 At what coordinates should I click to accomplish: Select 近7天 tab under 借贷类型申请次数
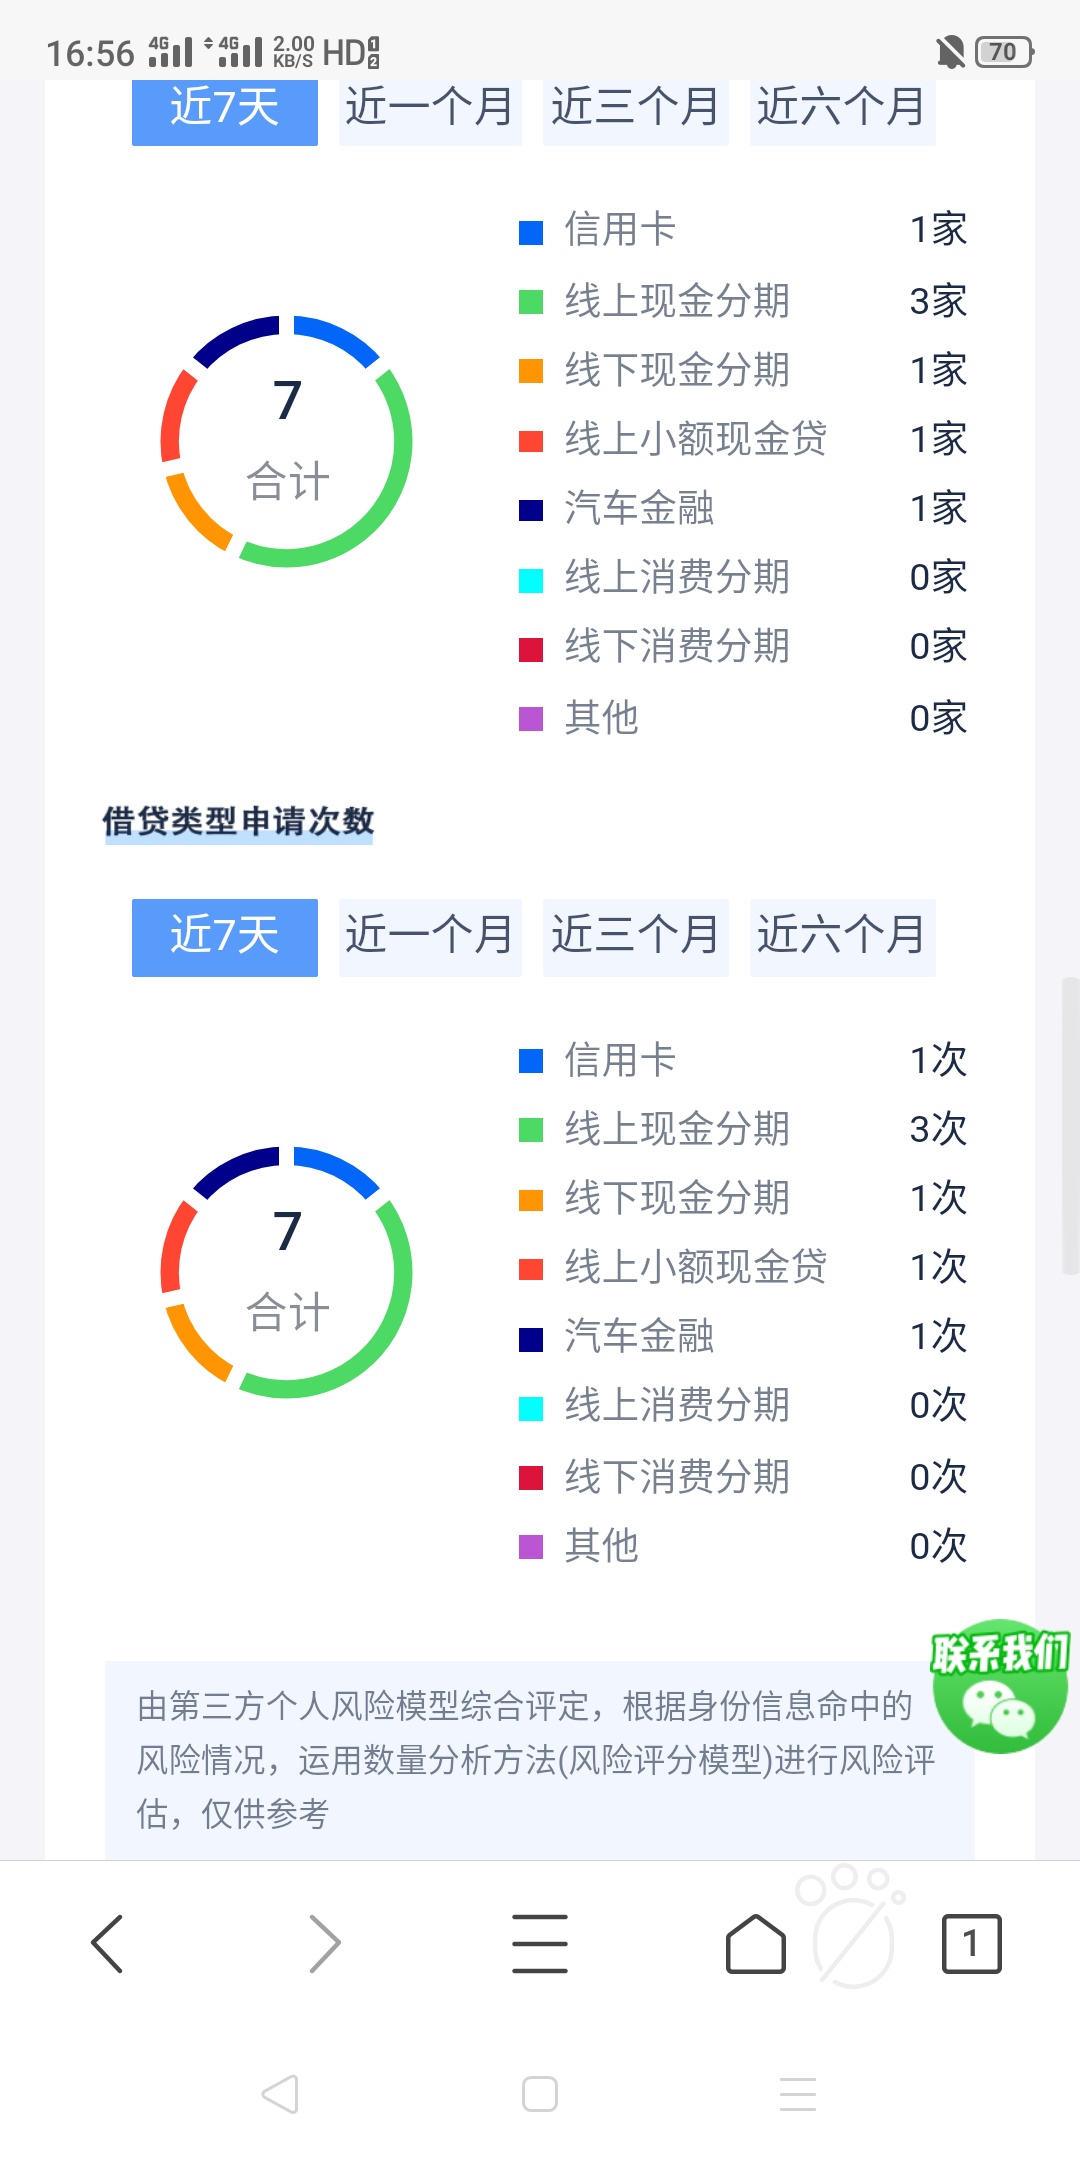(225, 937)
